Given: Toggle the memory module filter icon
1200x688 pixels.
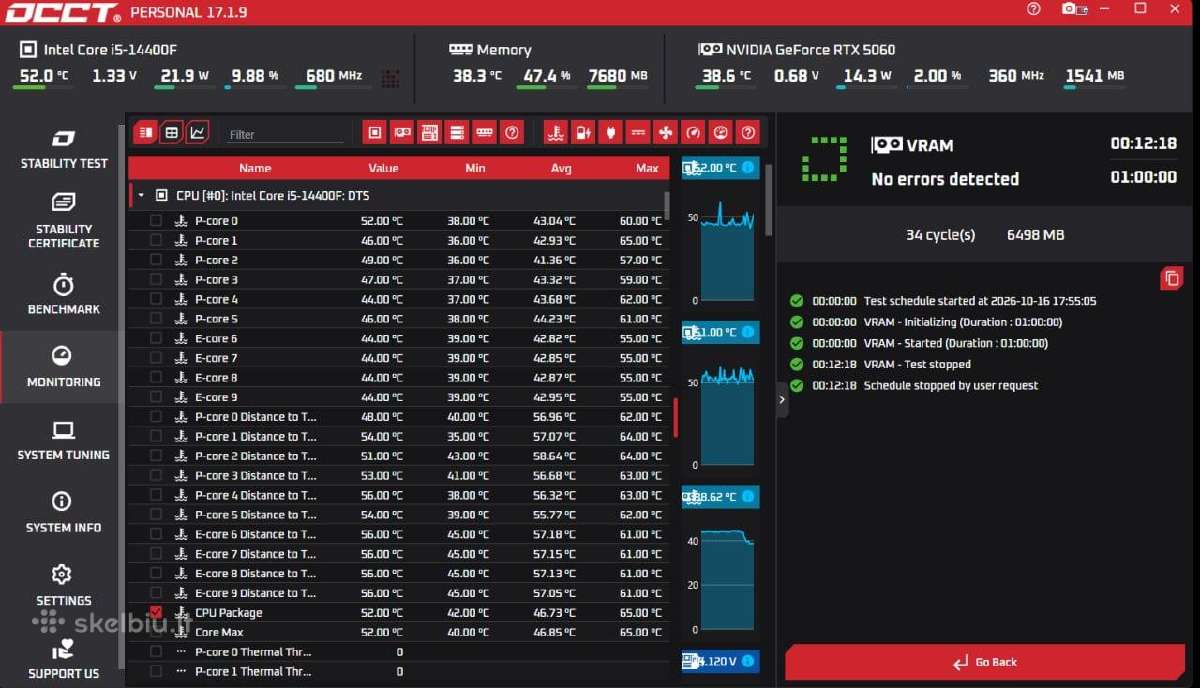Looking at the screenshot, I should tap(484, 132).
